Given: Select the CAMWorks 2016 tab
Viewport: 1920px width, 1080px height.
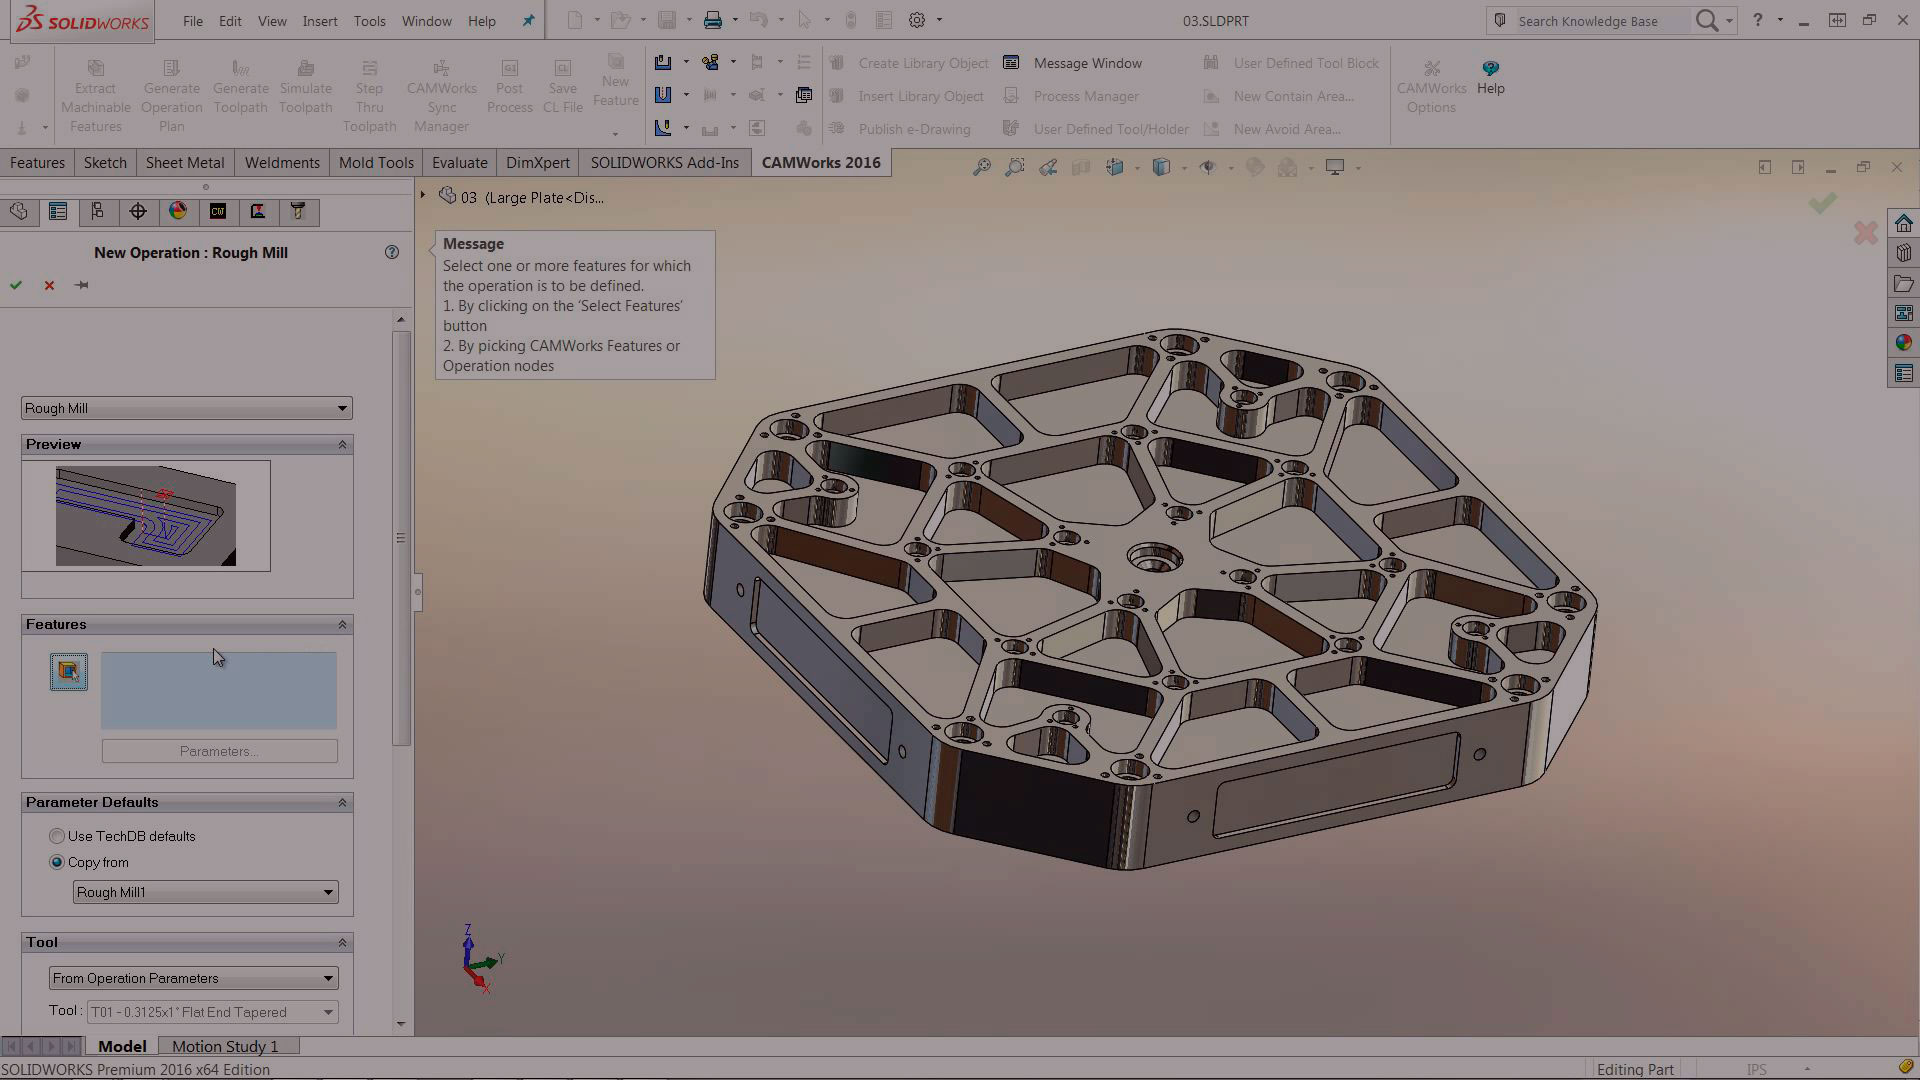Looking at the screenshot, I should [x=821, y=162].
